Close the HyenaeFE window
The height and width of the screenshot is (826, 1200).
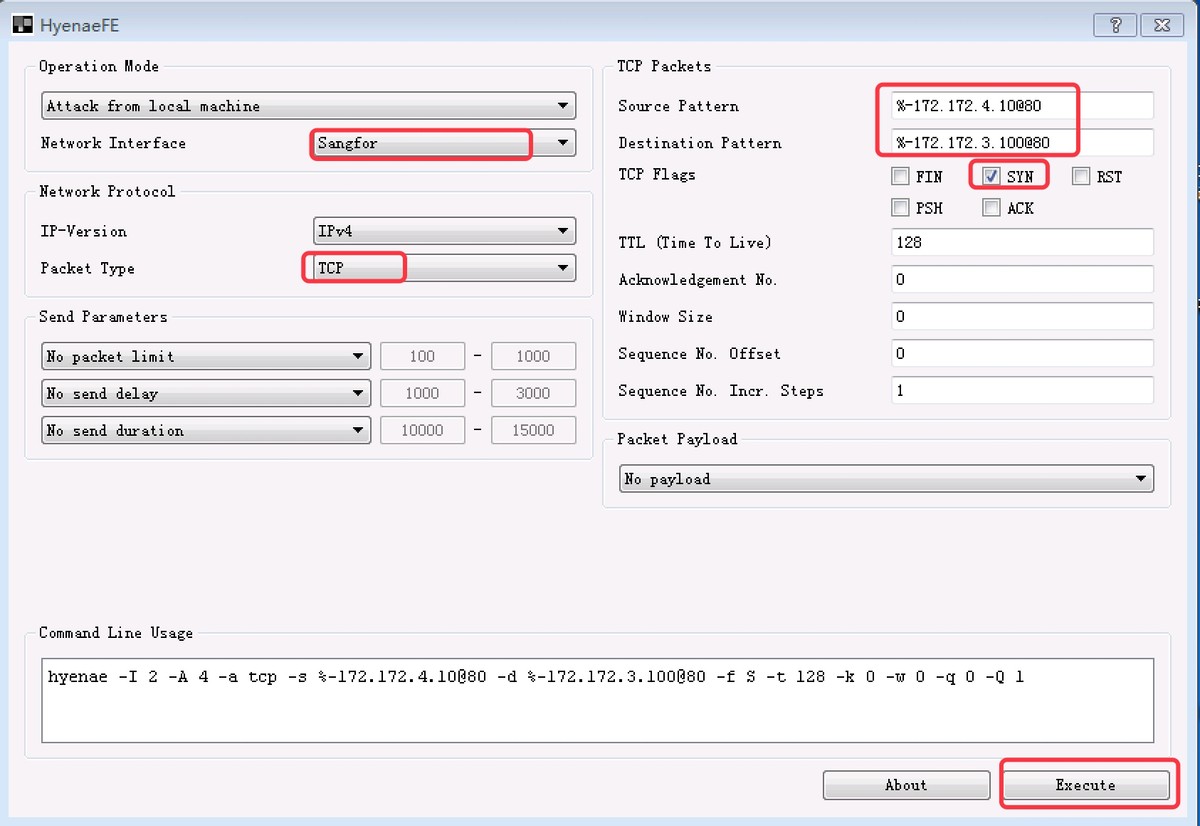pos(1160,25)
